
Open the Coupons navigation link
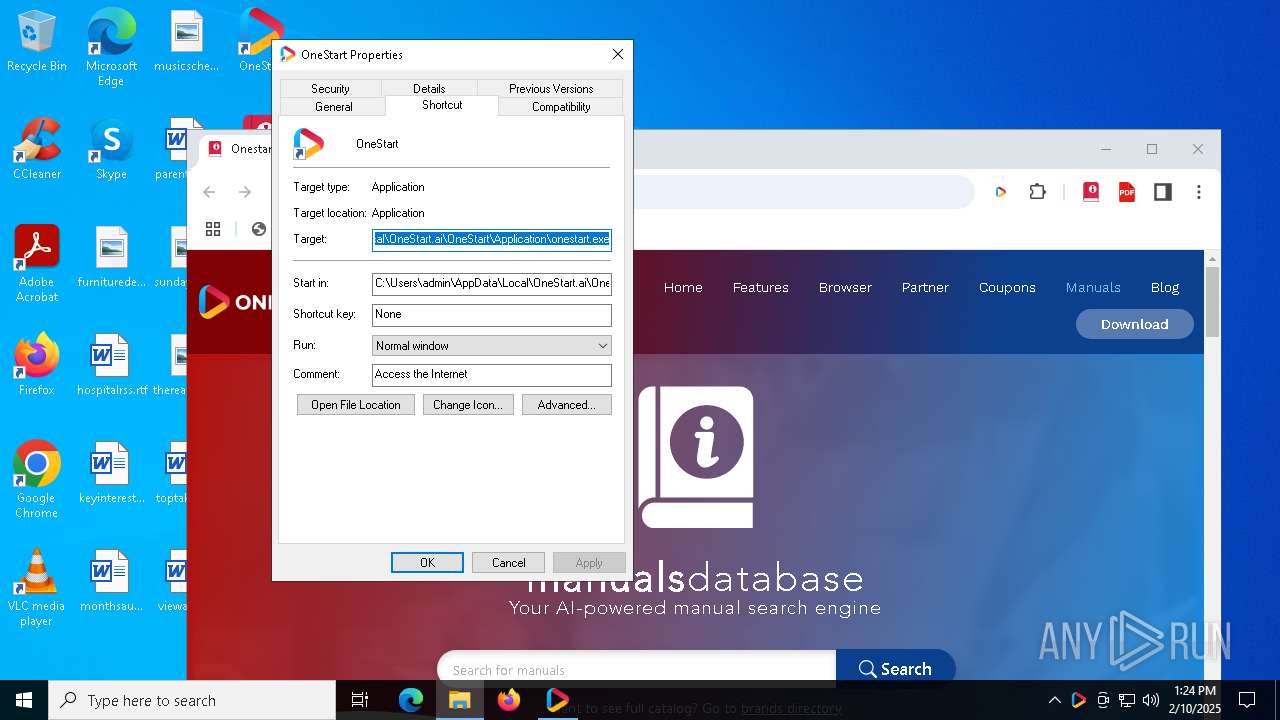coord(1007,288)
